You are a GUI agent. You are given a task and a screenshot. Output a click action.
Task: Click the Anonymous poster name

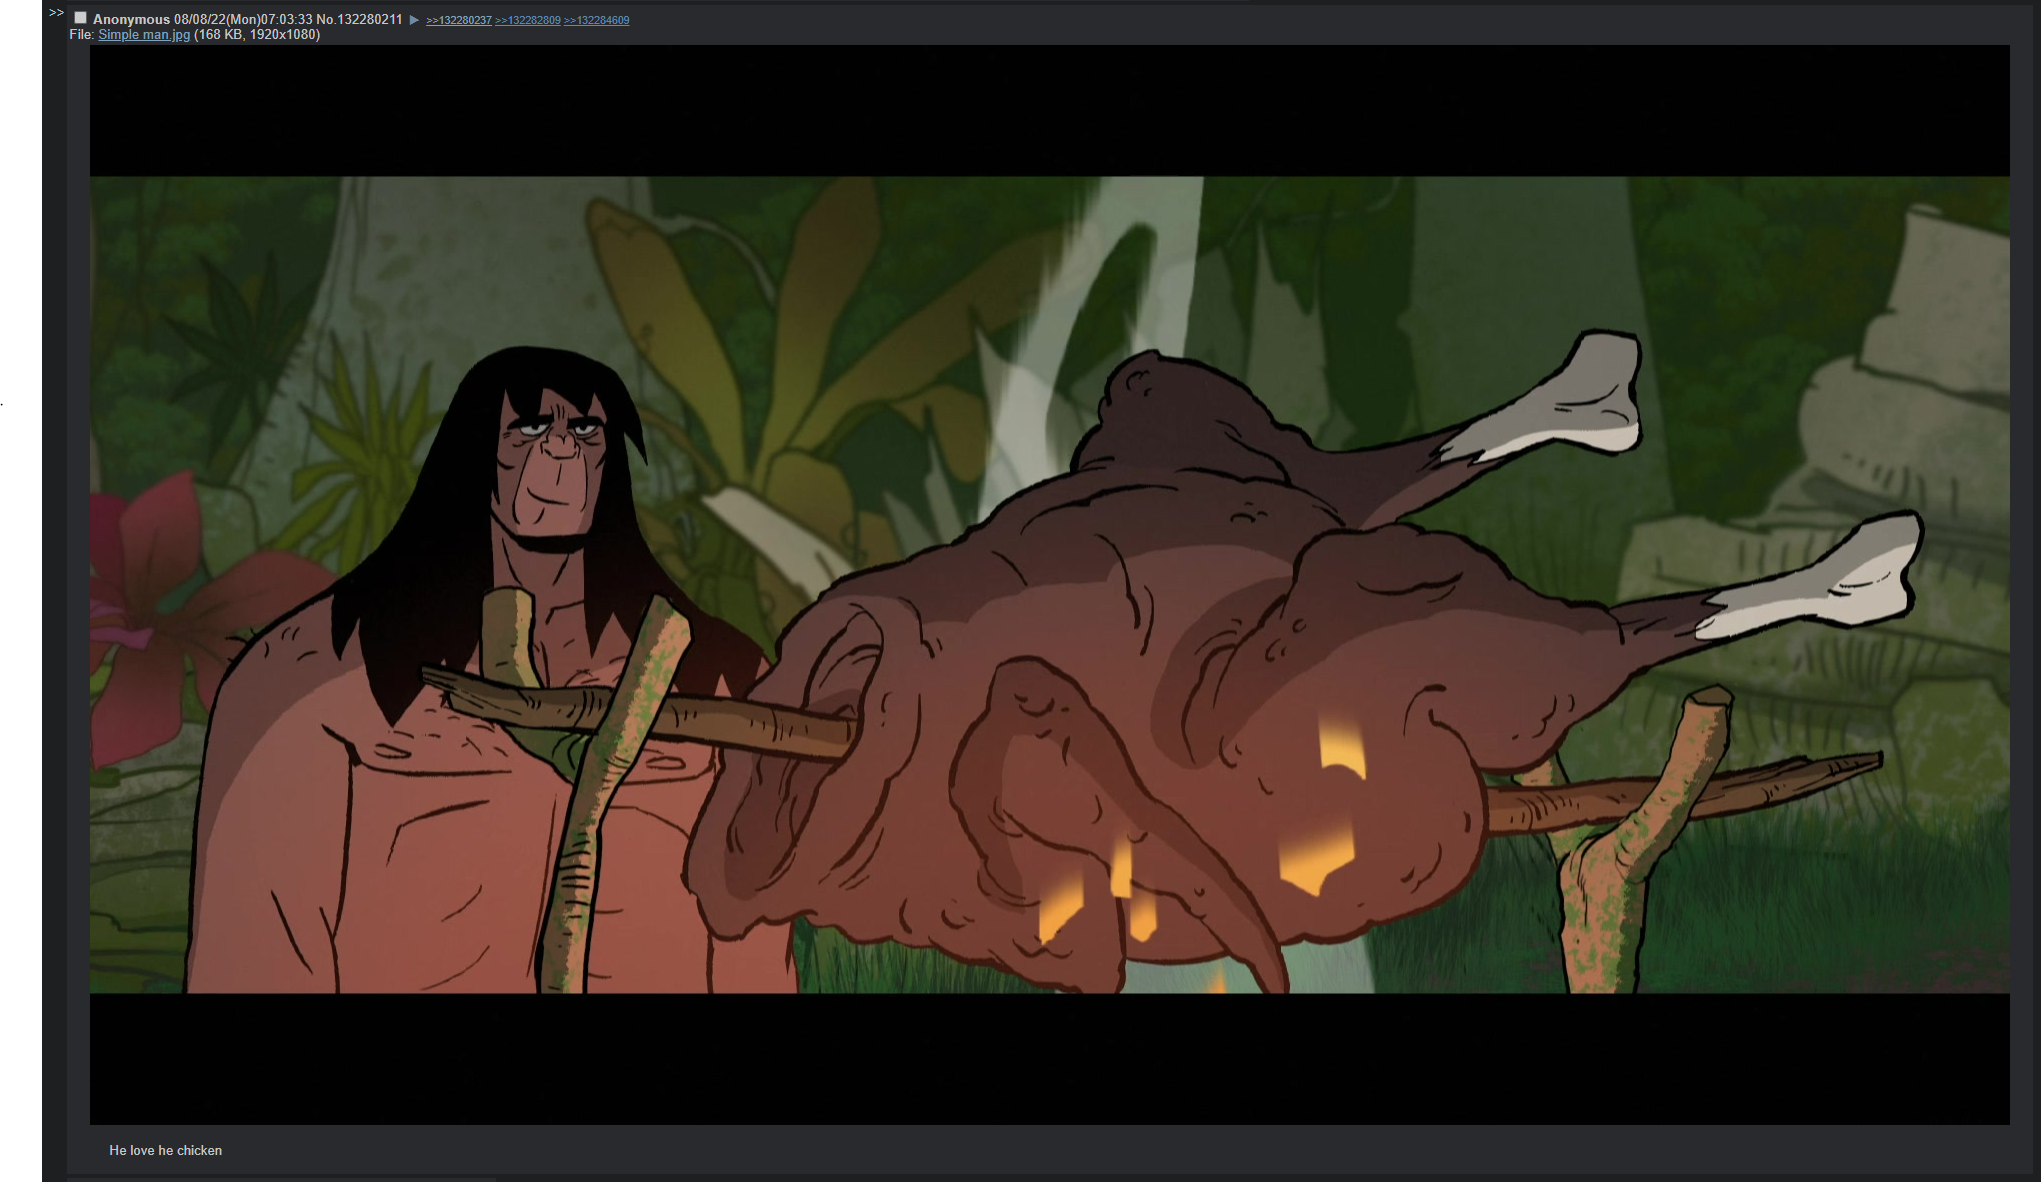pyautogui.click(x=131, y=20)
